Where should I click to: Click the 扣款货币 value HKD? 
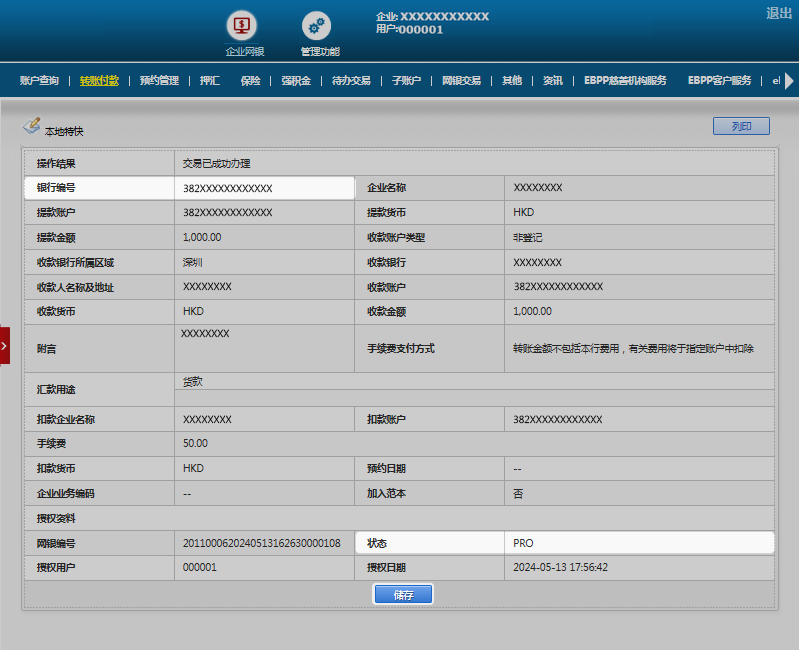click(193, 468)
